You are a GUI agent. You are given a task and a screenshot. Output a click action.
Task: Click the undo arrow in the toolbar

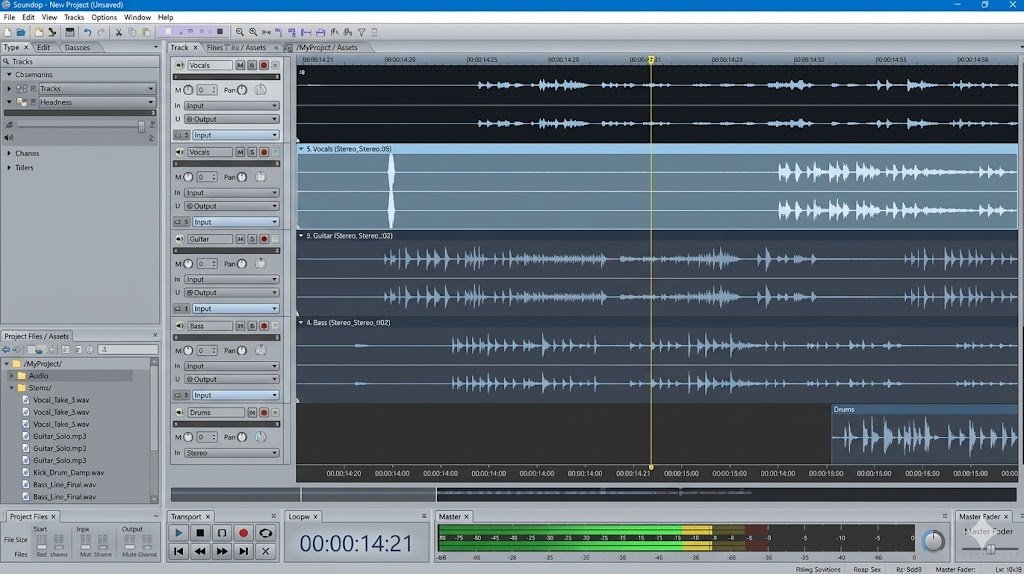(87, 32)
